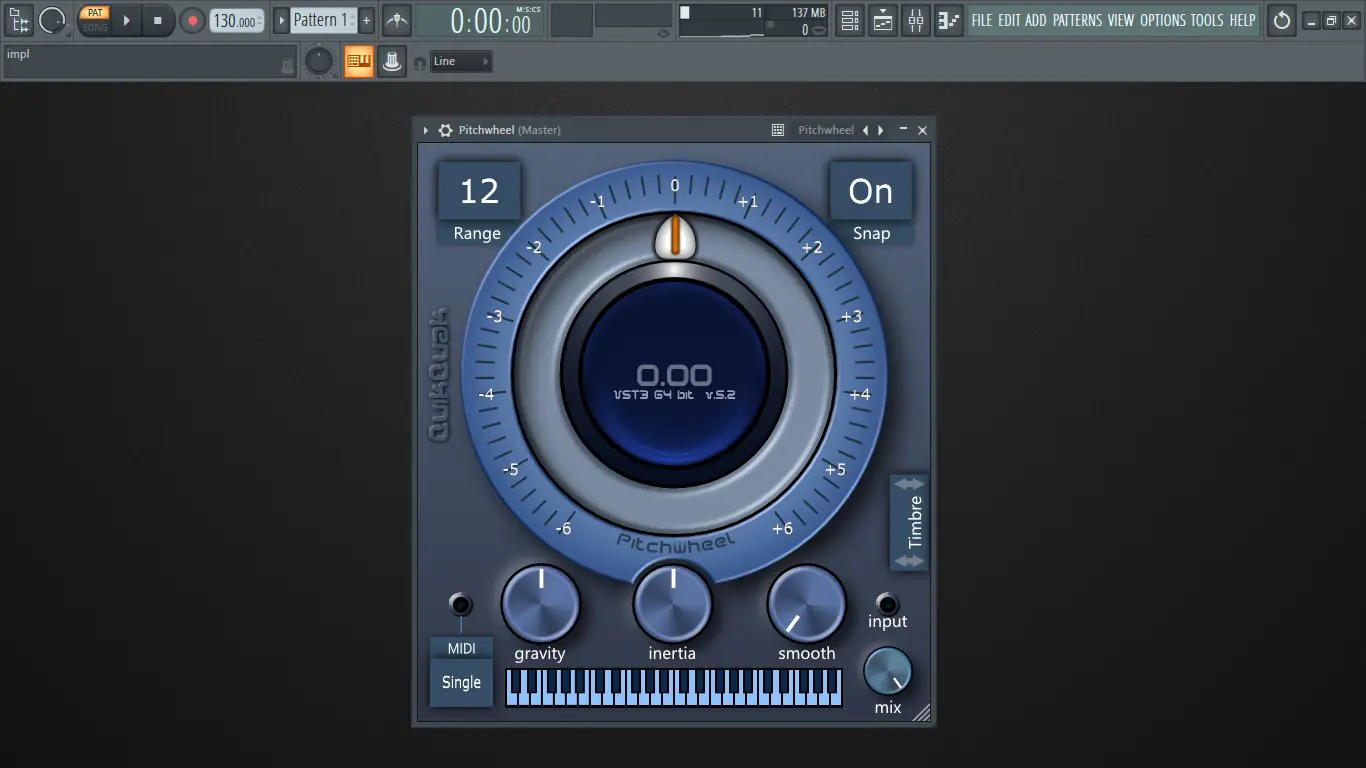The height and width of the screenshot is (768, 1366).
Task: Toggle the MIDI button in the plugin
Action: 461,648
